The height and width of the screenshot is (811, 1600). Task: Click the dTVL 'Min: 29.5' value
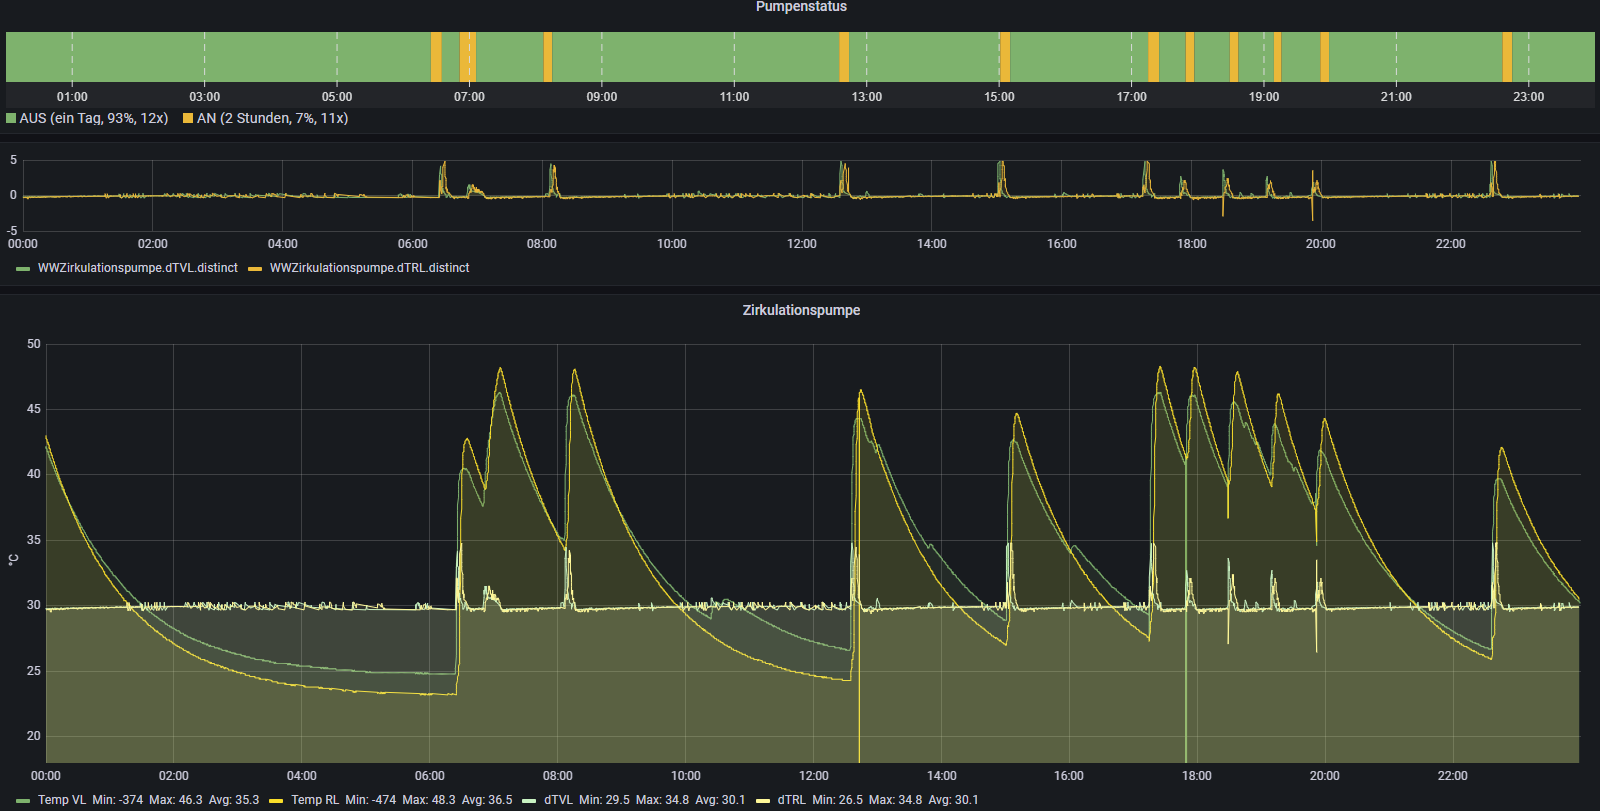pyautogui.click(x=604, y=800)
